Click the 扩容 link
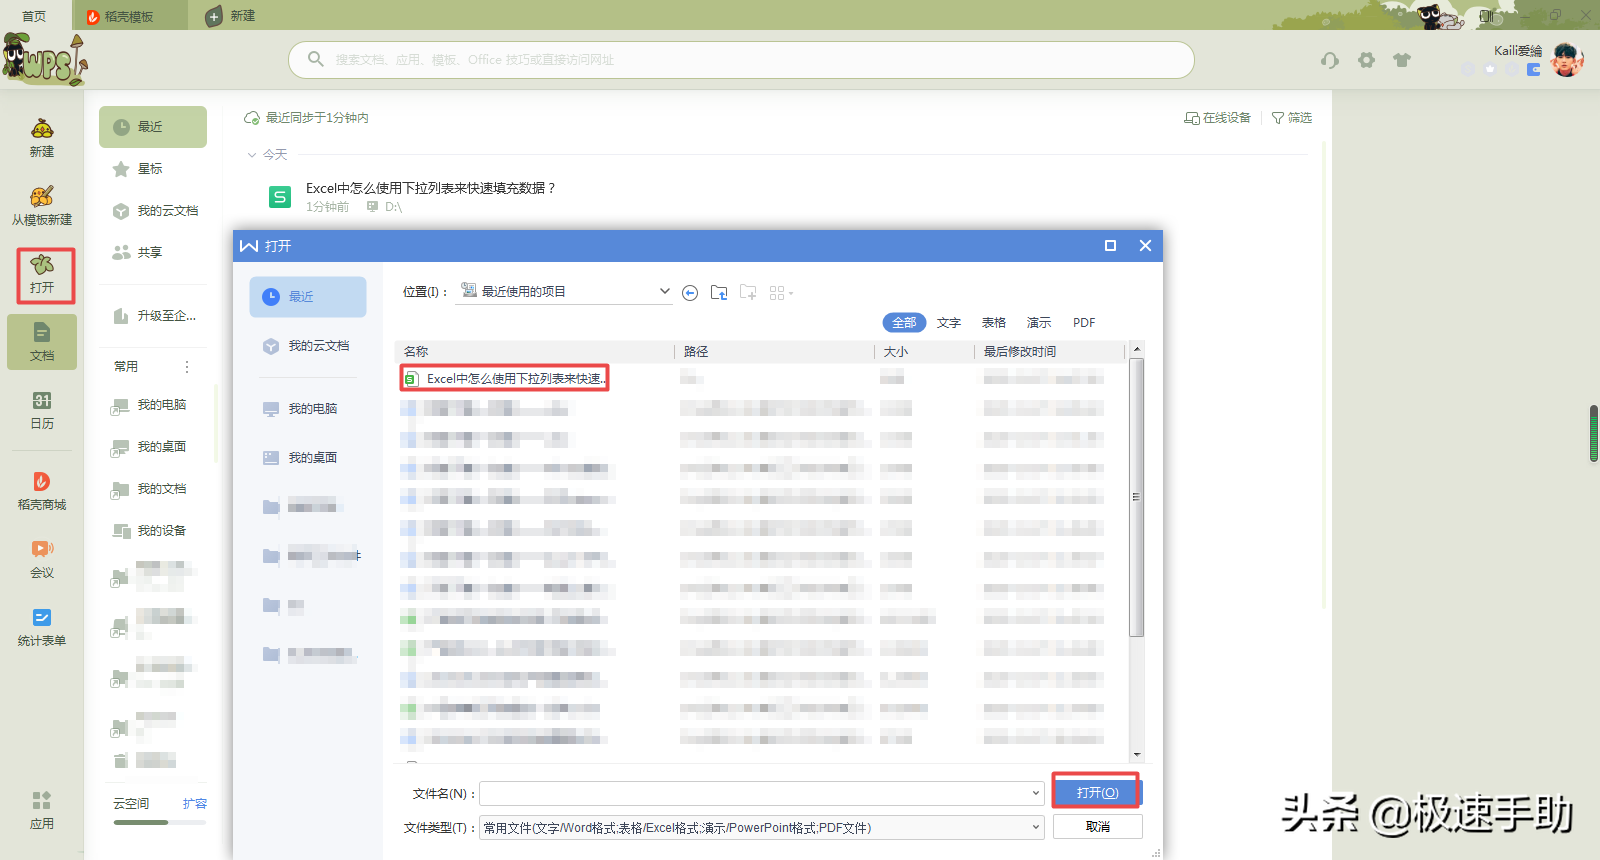 click(x=195, y=803)
